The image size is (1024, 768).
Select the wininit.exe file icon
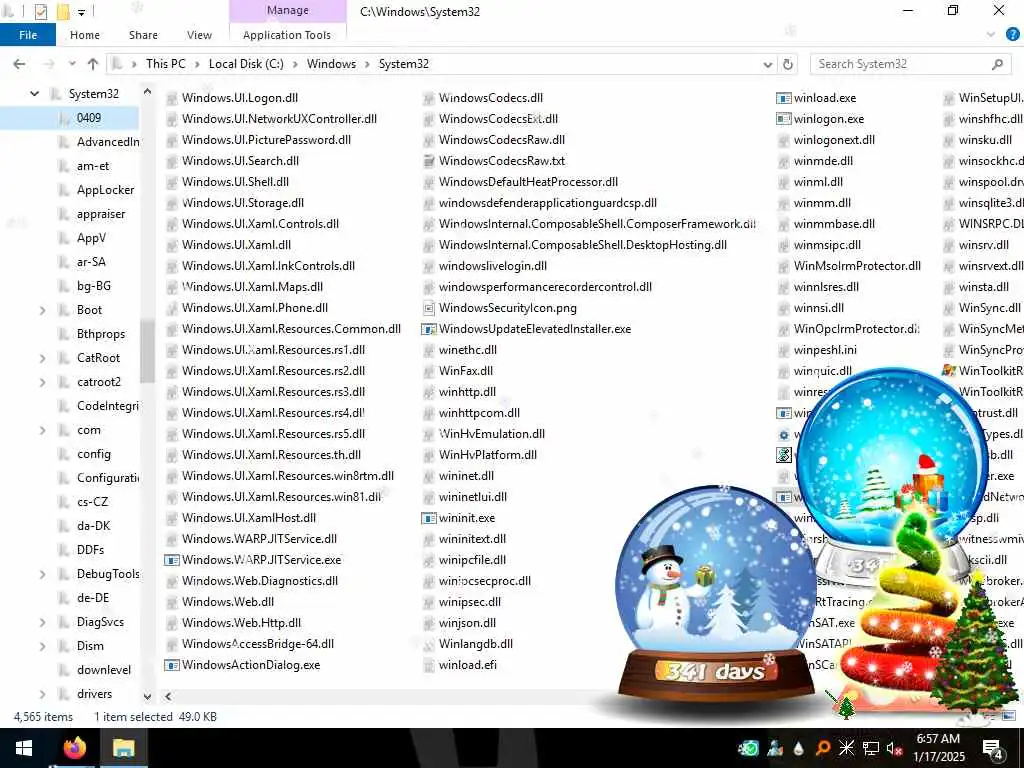pyautogui.click(x=428, y=519)
